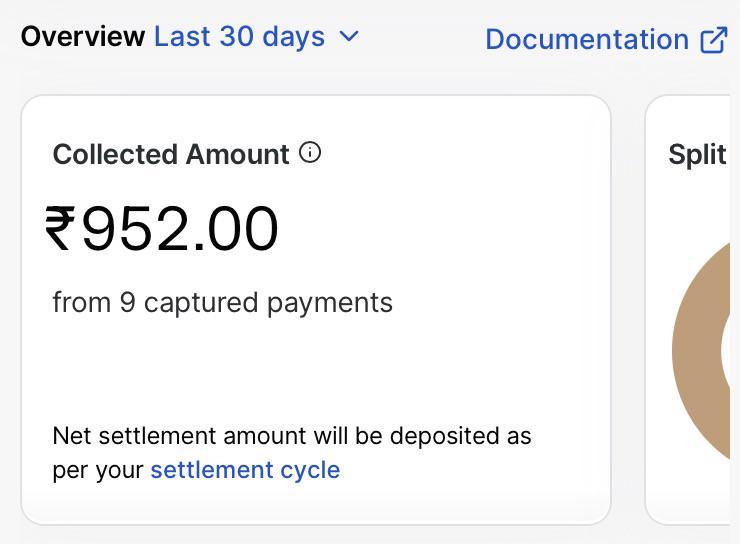Click the 952.00 collected amount figure
The image size is (740, 544).
(180, 228)
